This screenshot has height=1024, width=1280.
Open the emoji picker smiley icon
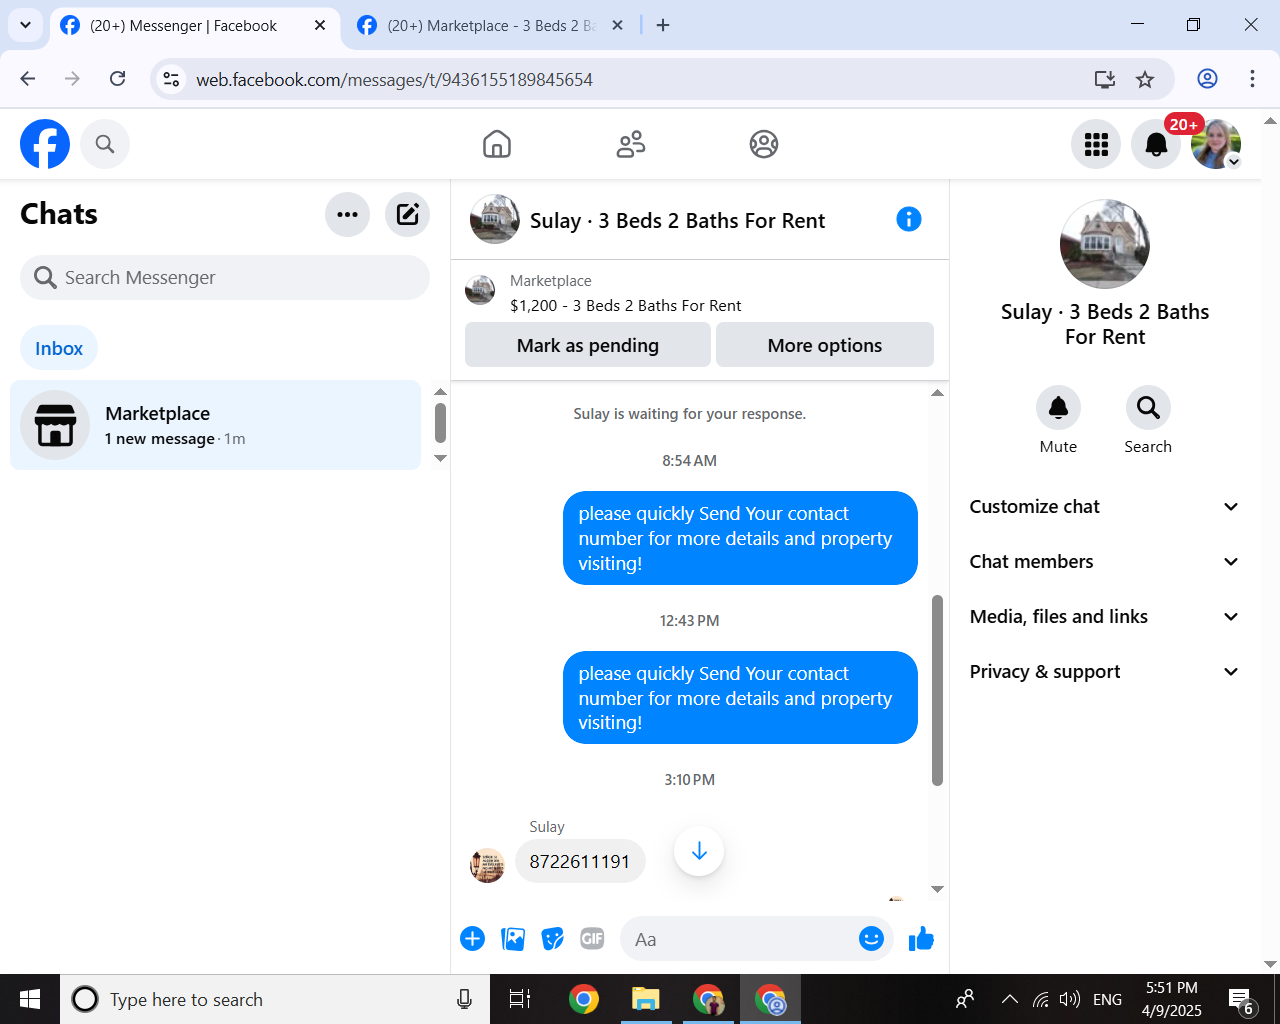pyautogui.click(x=872, y=939)
